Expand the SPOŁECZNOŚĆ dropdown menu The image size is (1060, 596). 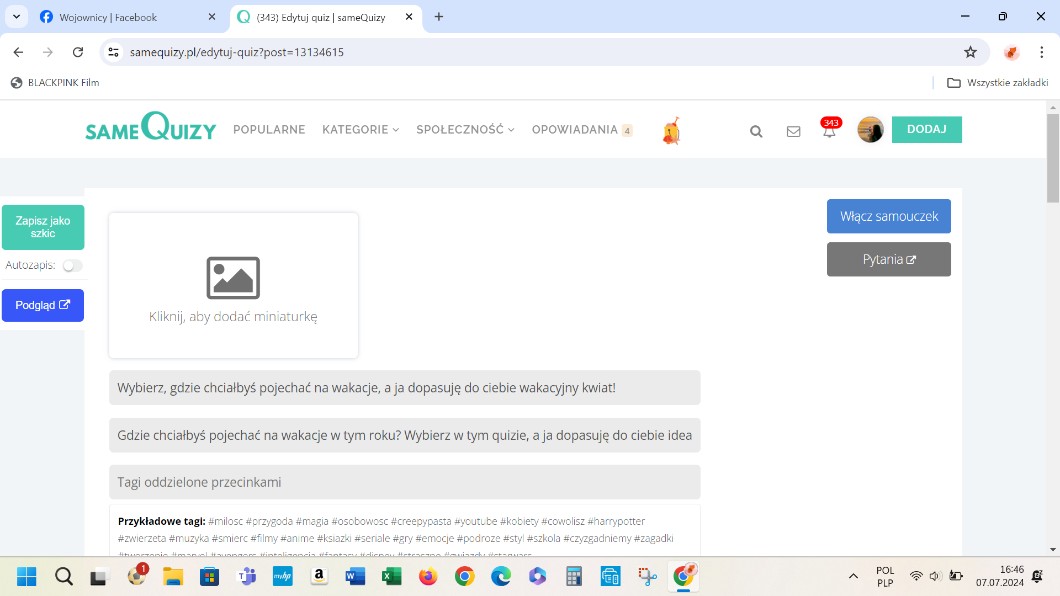465,130
